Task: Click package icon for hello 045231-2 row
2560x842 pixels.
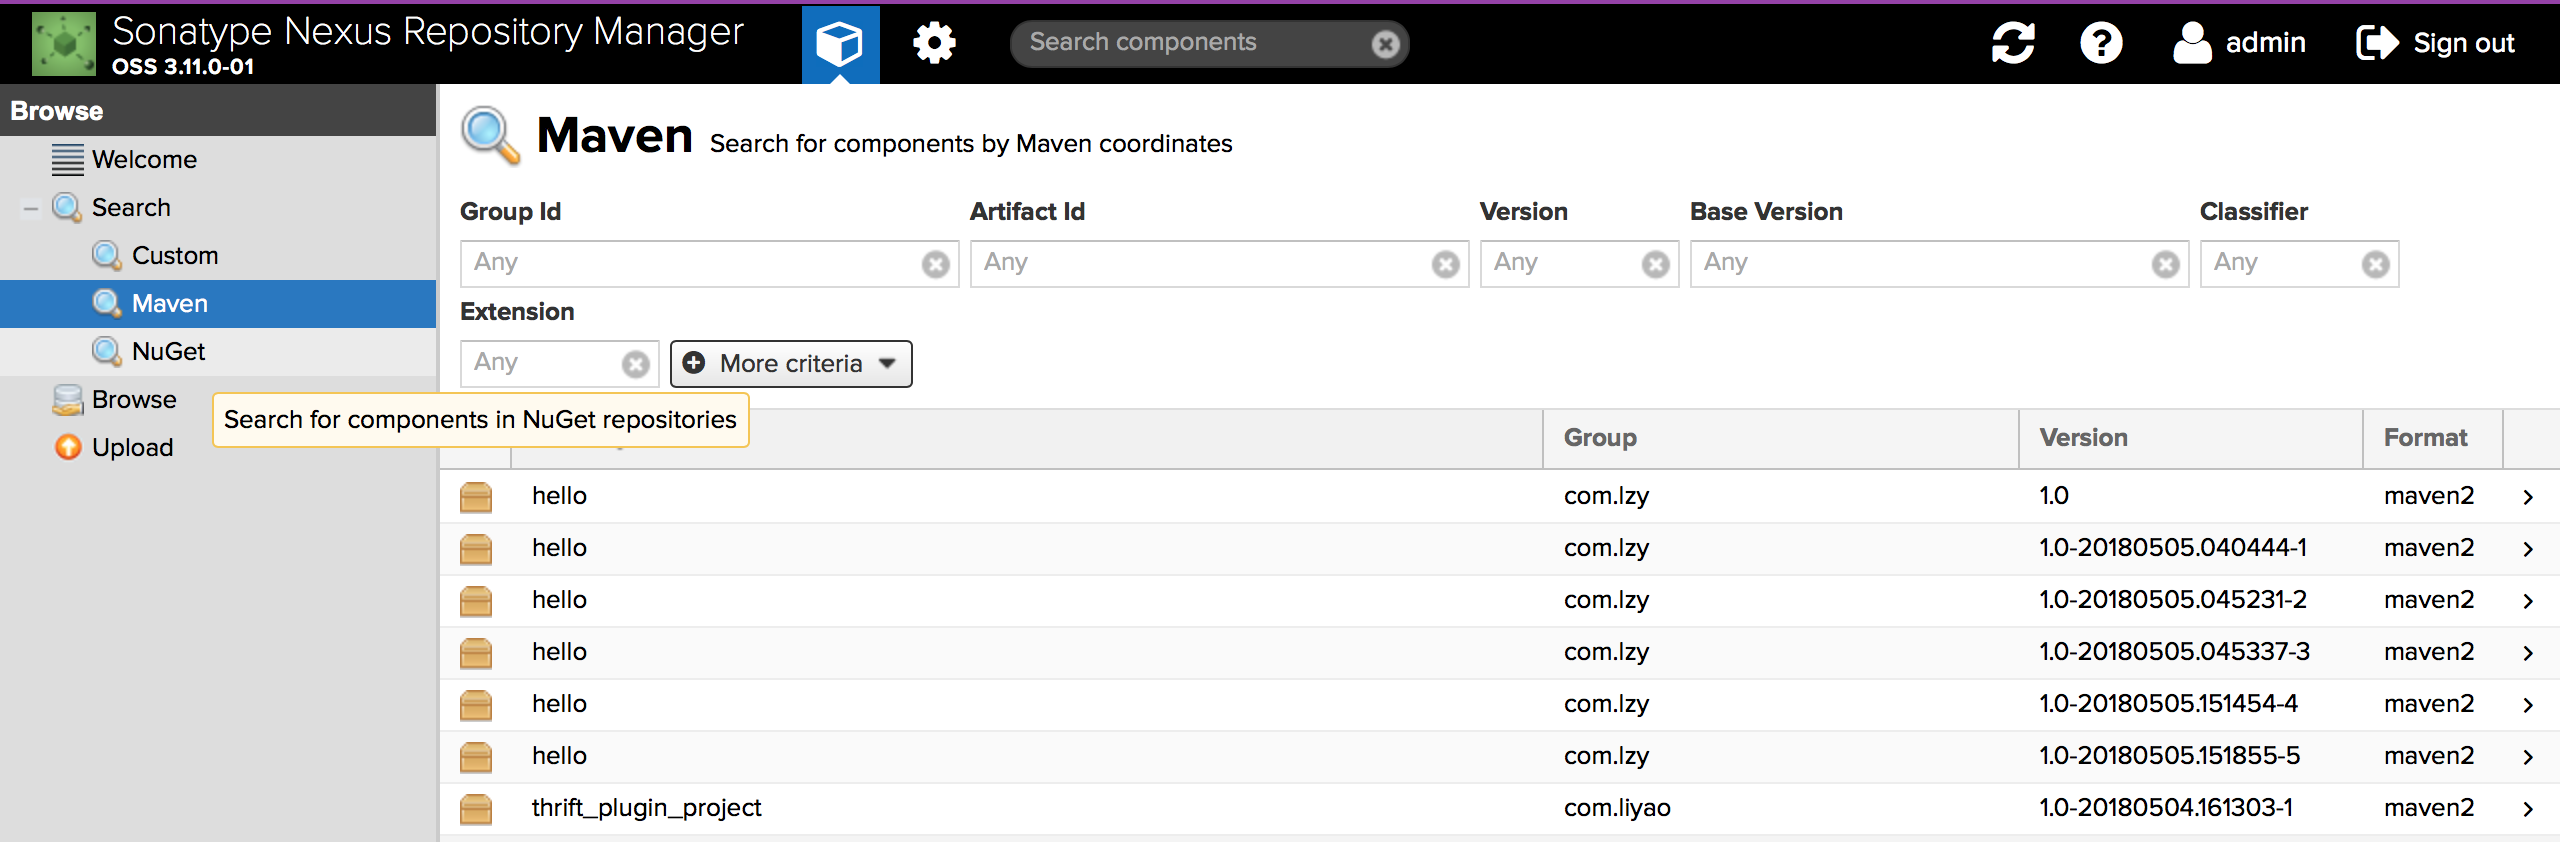Action: [x=476, y=601]
